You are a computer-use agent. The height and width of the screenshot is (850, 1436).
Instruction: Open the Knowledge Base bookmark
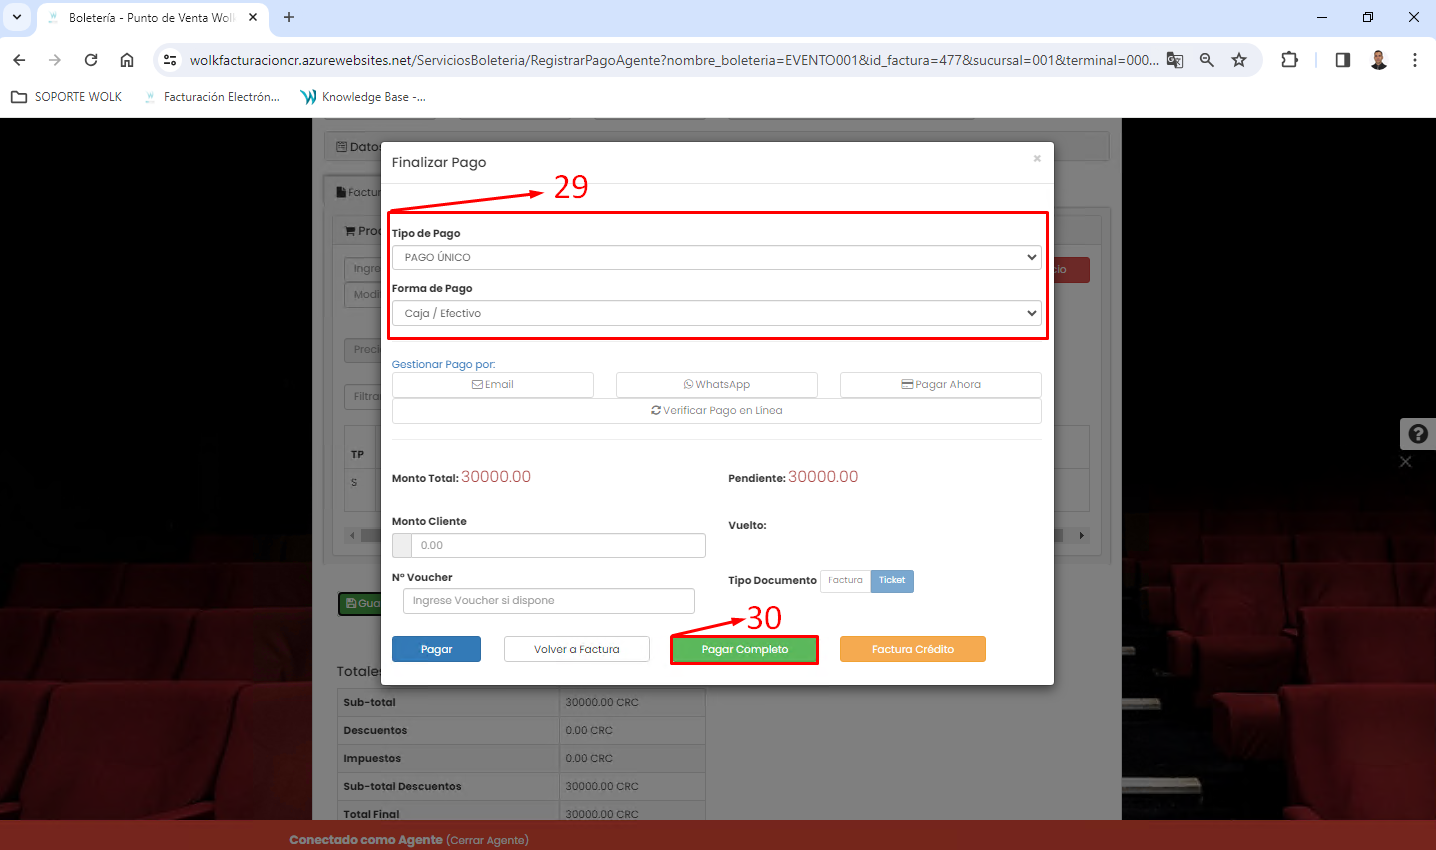click(x=363, y=97)
